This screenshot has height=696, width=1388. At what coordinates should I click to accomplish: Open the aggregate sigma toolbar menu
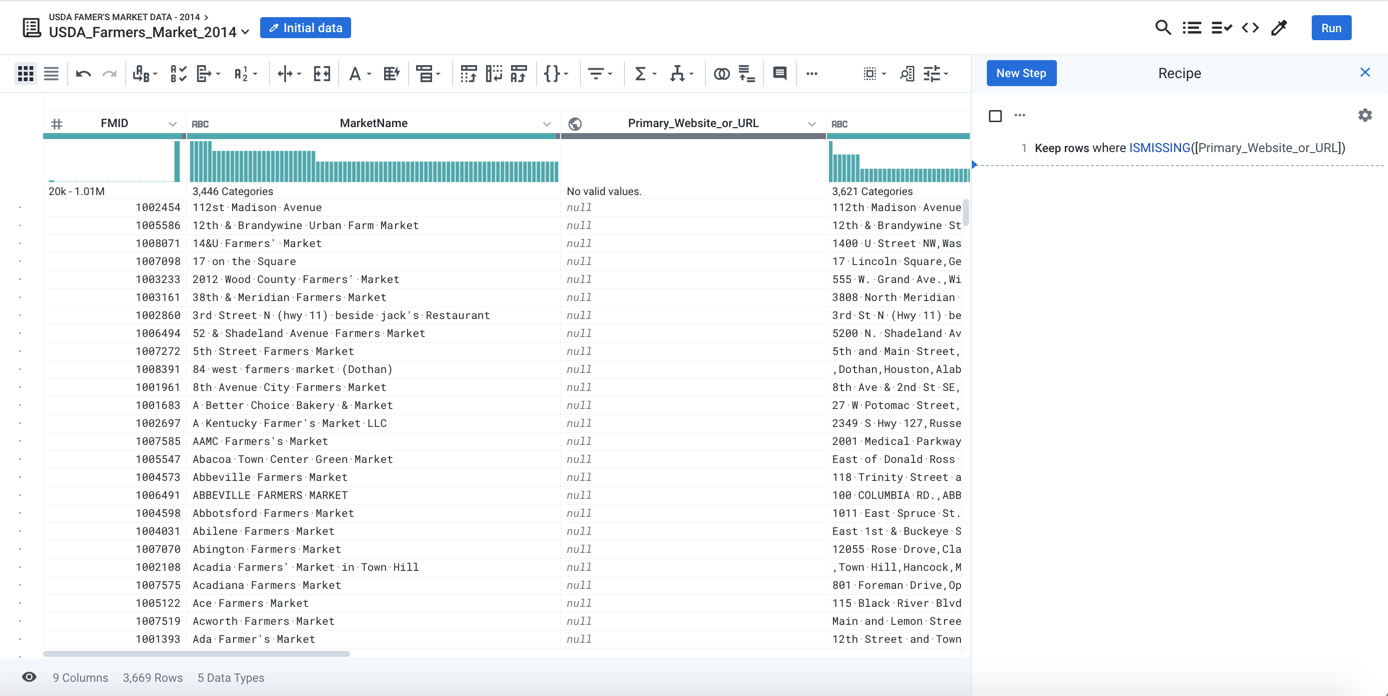coord(642,74)
